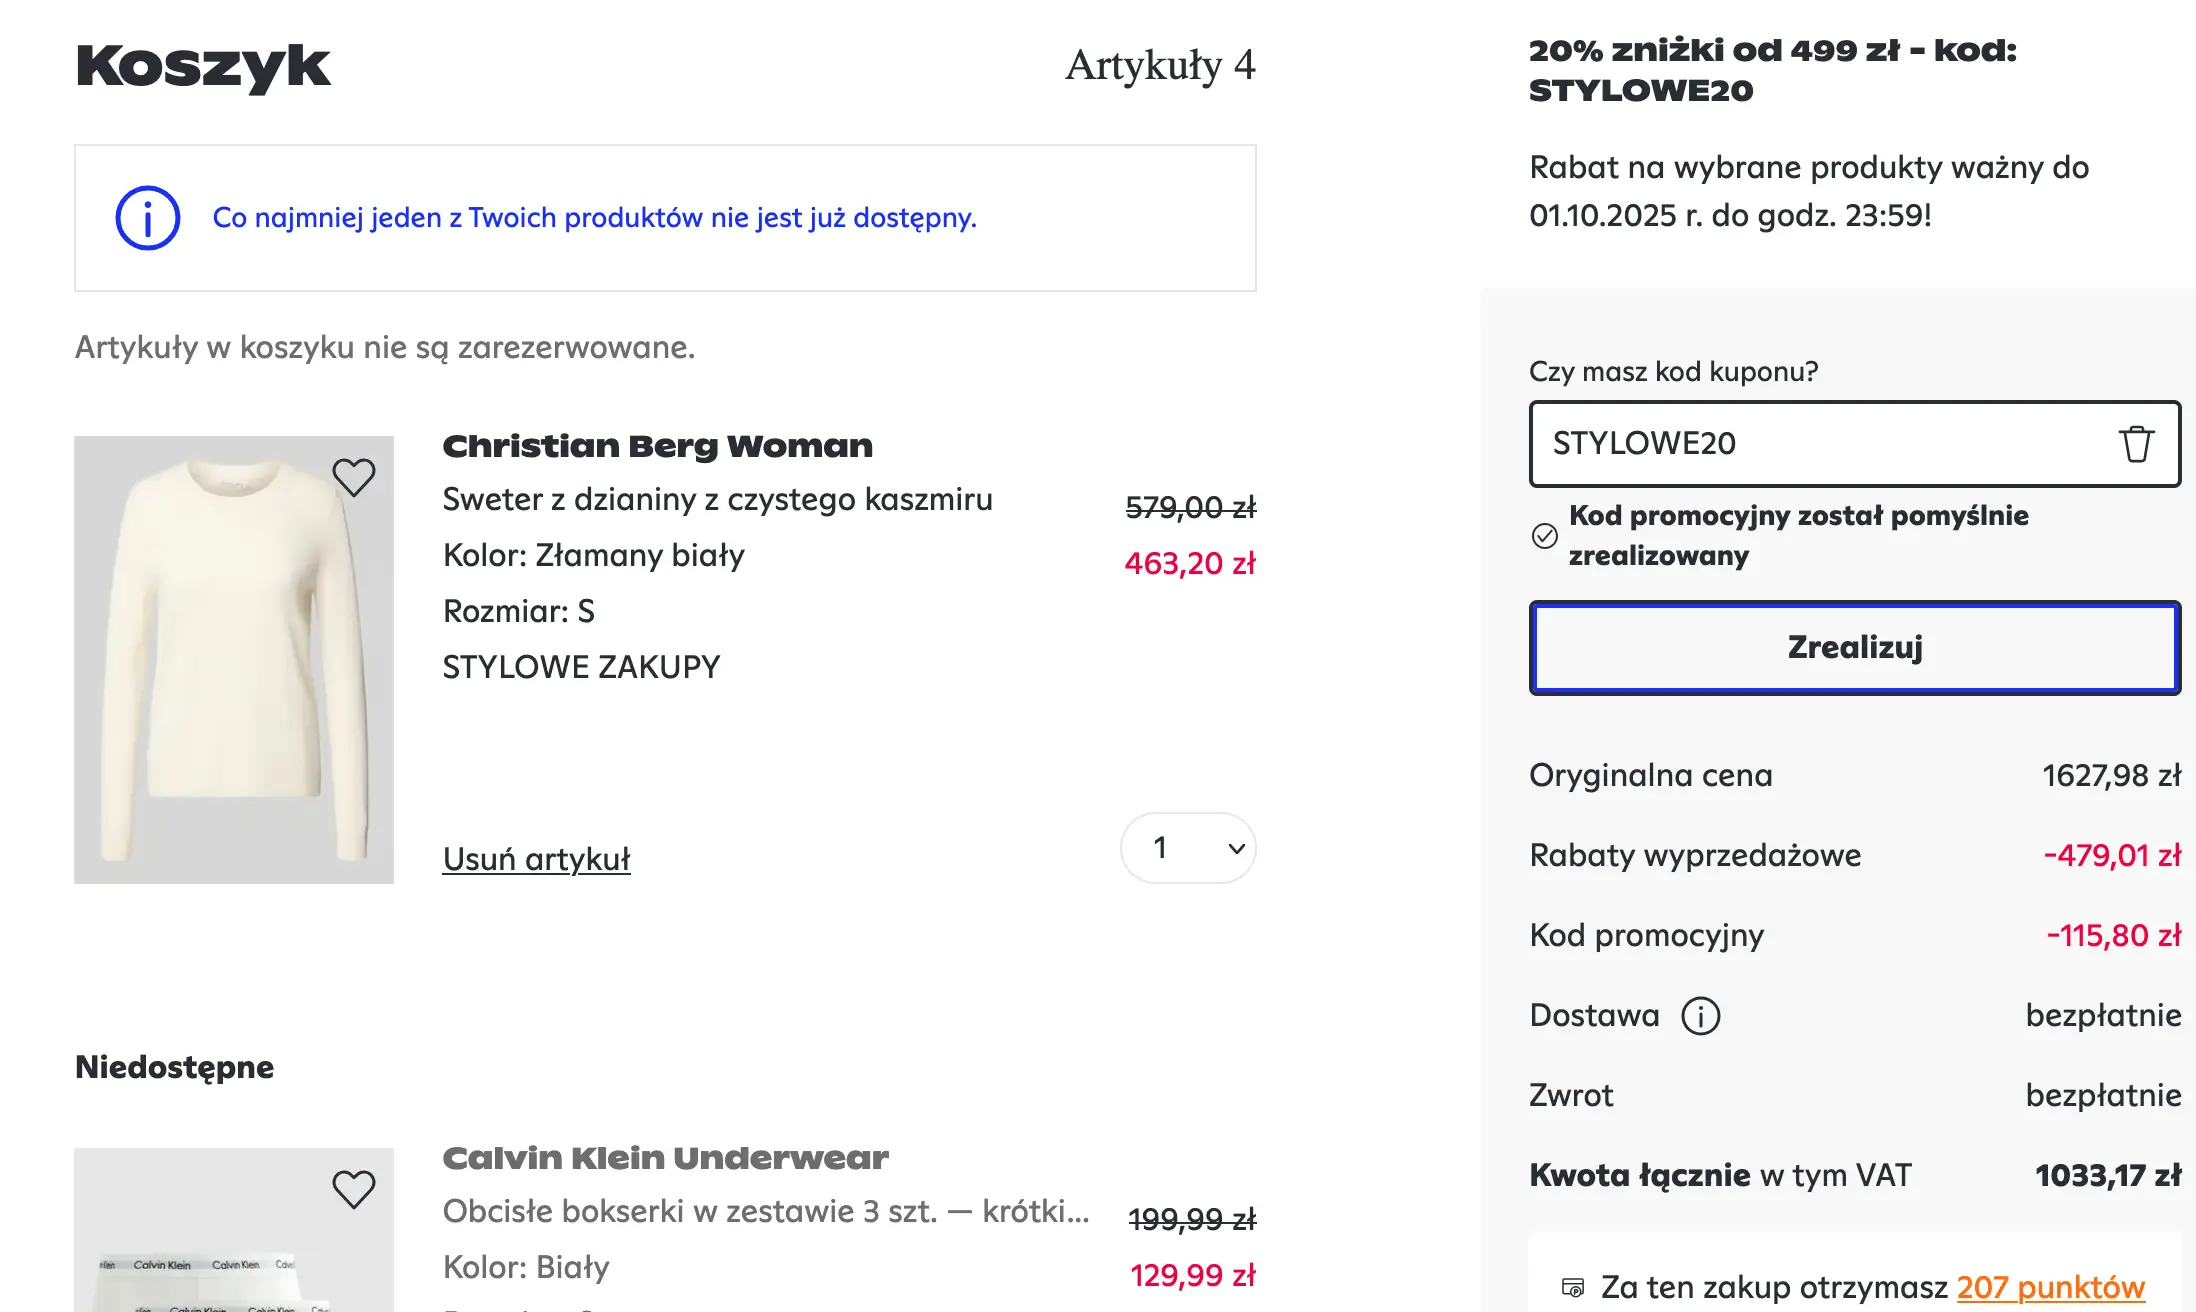Click Sweter z dzianiny z czystego kaszmiru
This screenshot has width=2196, height=1312.
717,499
